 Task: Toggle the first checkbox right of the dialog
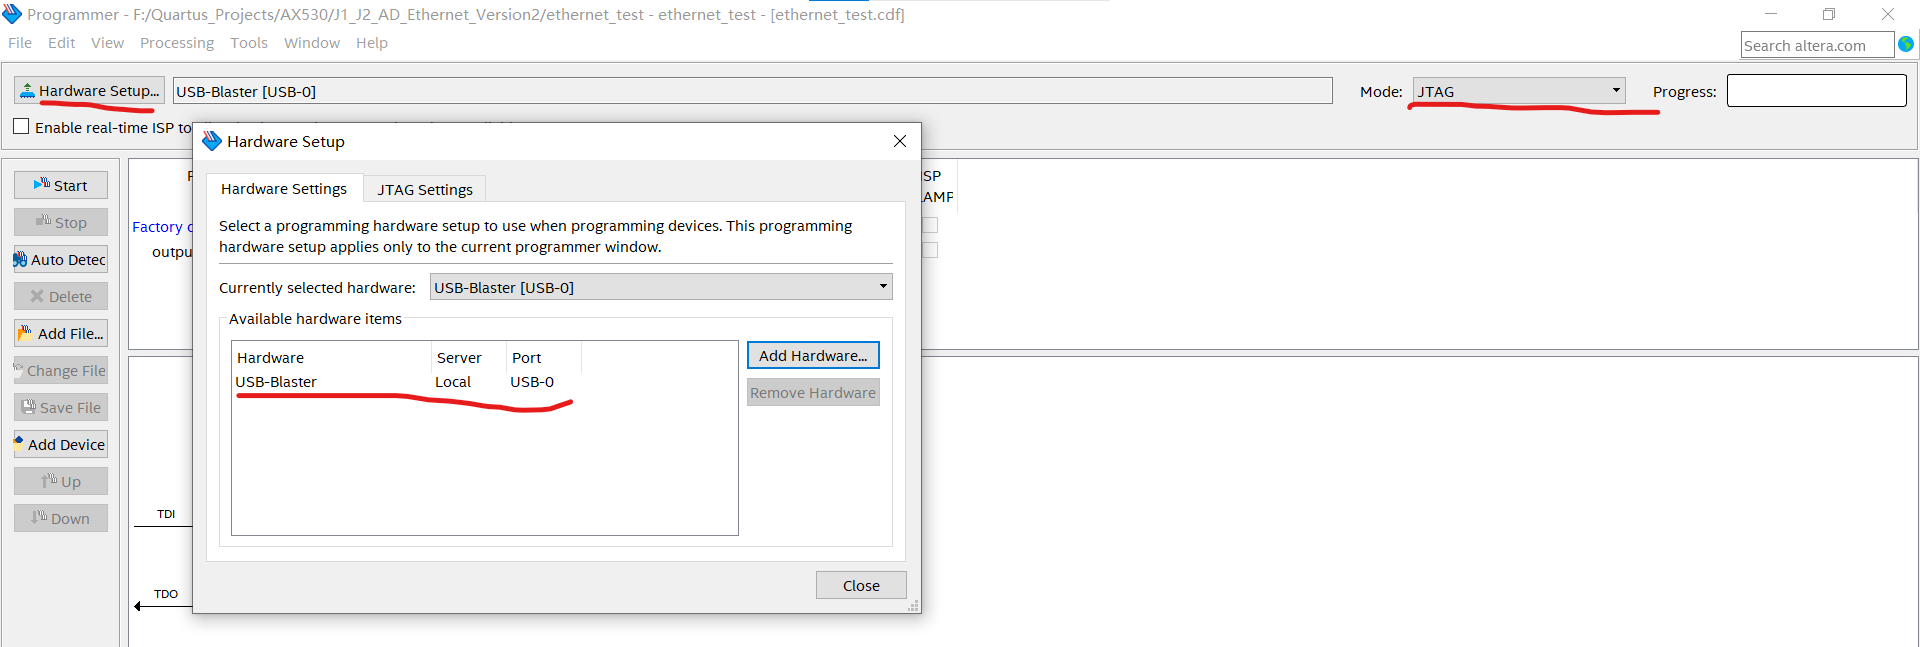tap(930, 226)
